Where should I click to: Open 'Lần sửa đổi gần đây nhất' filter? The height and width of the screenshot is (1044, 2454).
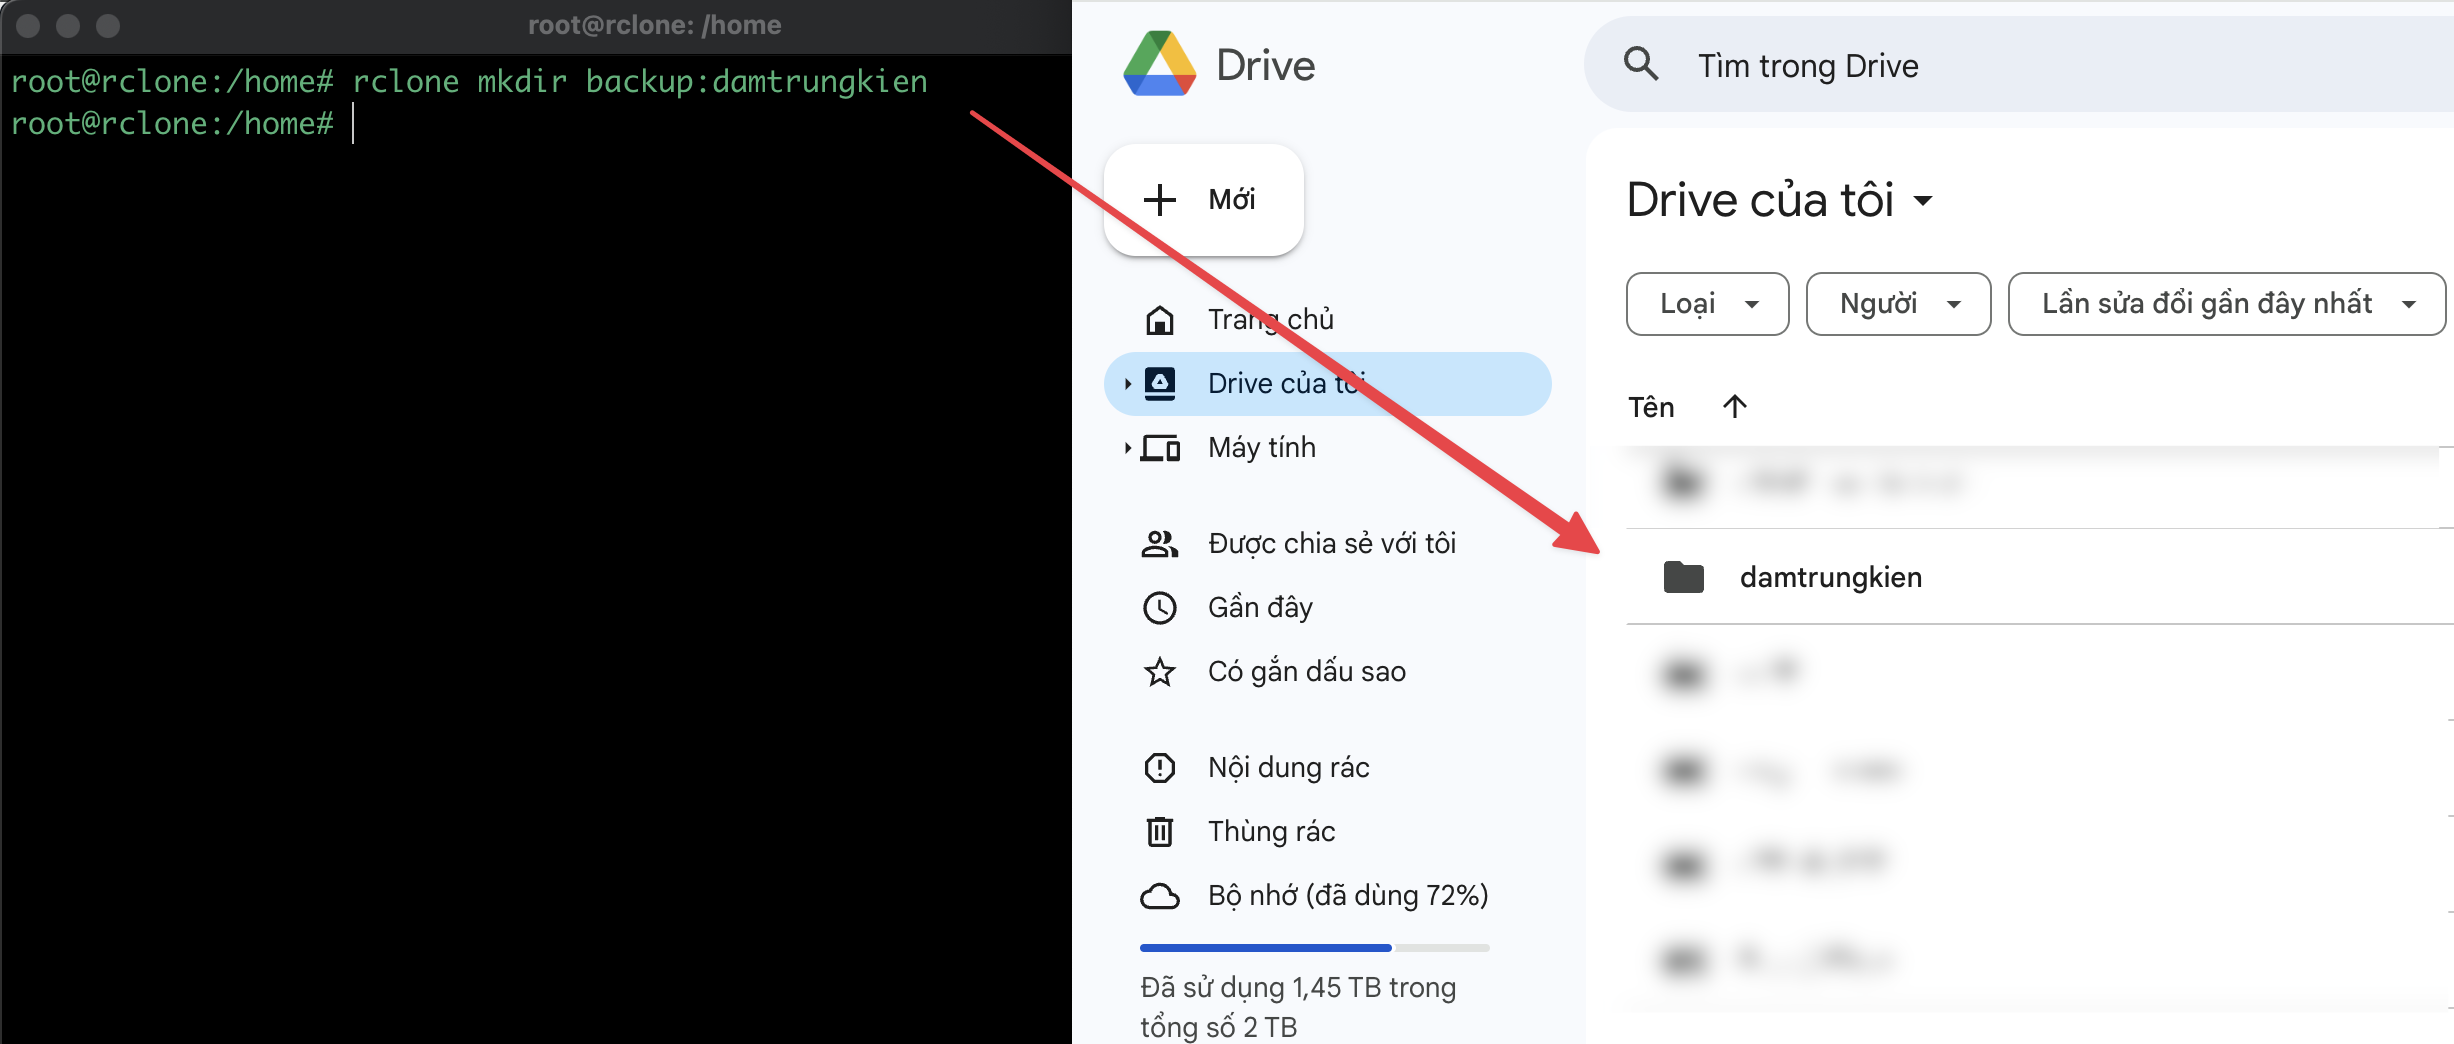click(2227, 304)
